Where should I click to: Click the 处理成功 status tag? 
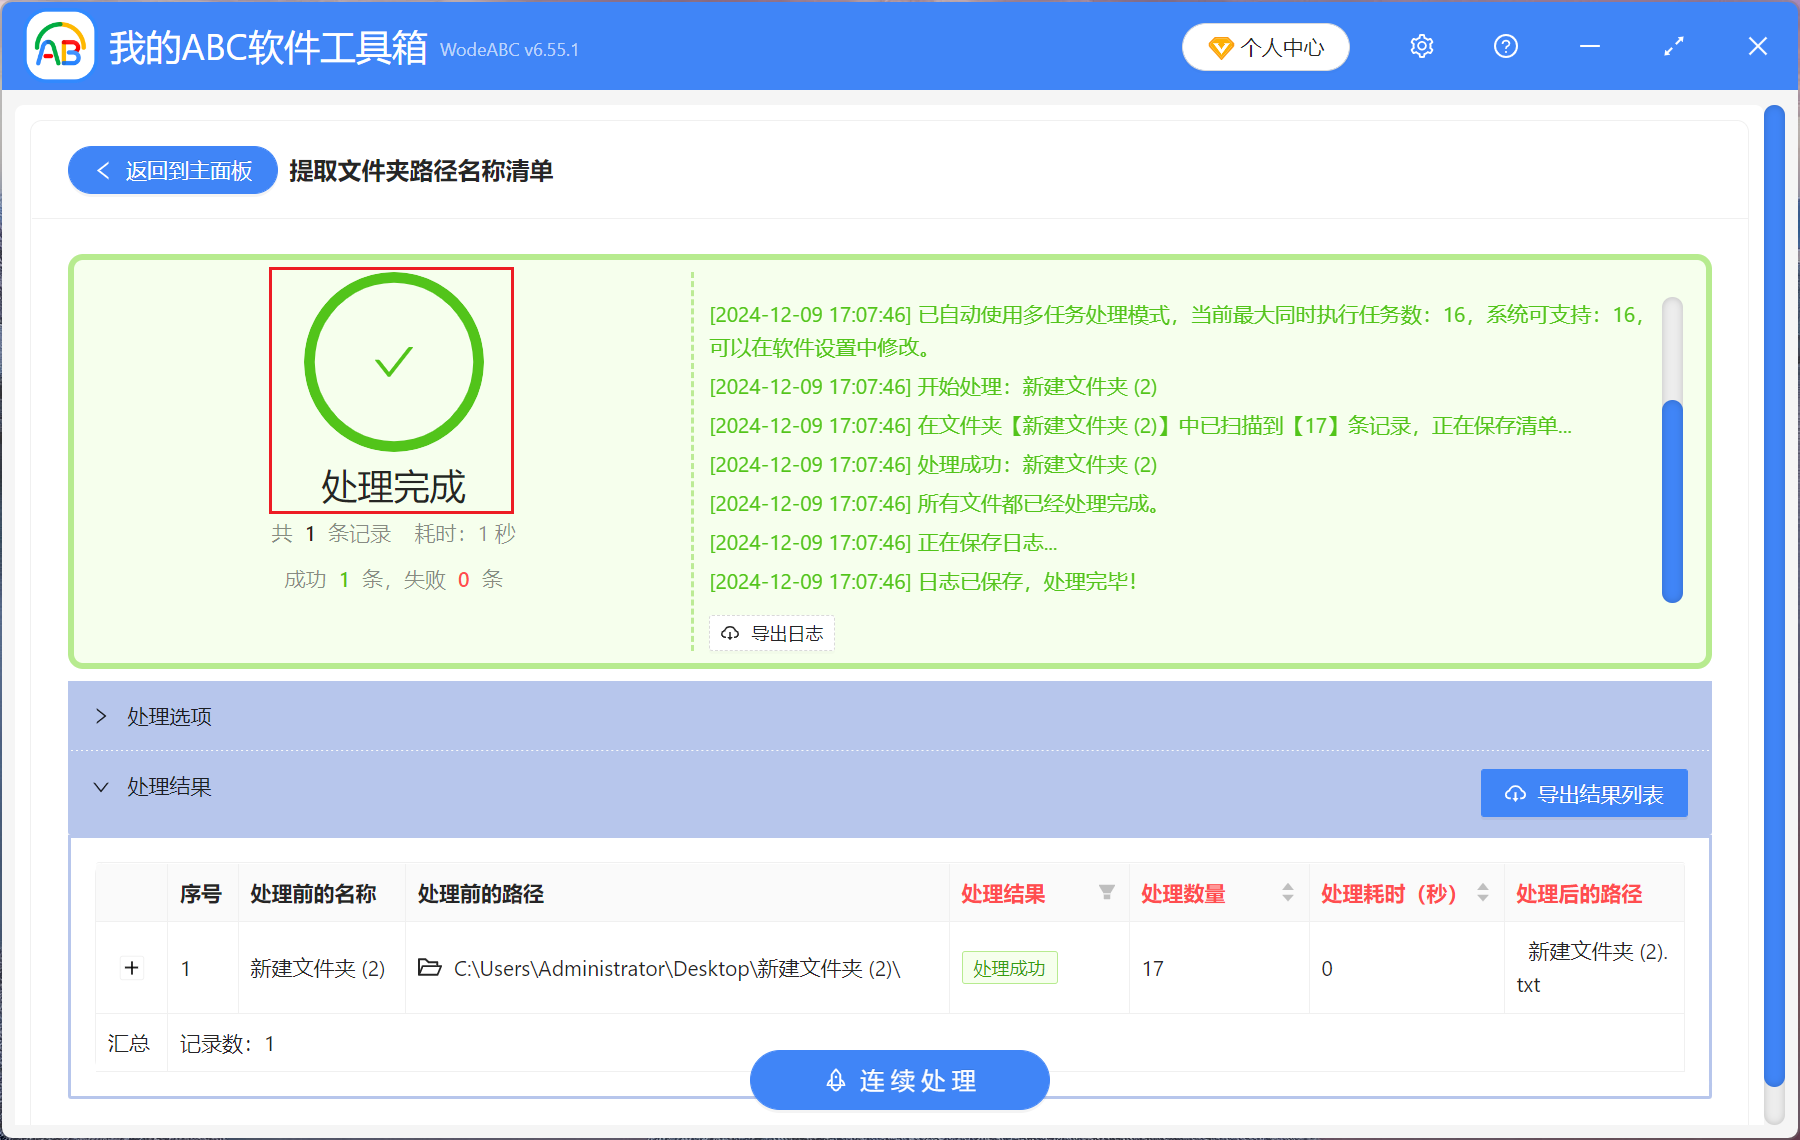pyautogui.click(x=1008, y=968)
